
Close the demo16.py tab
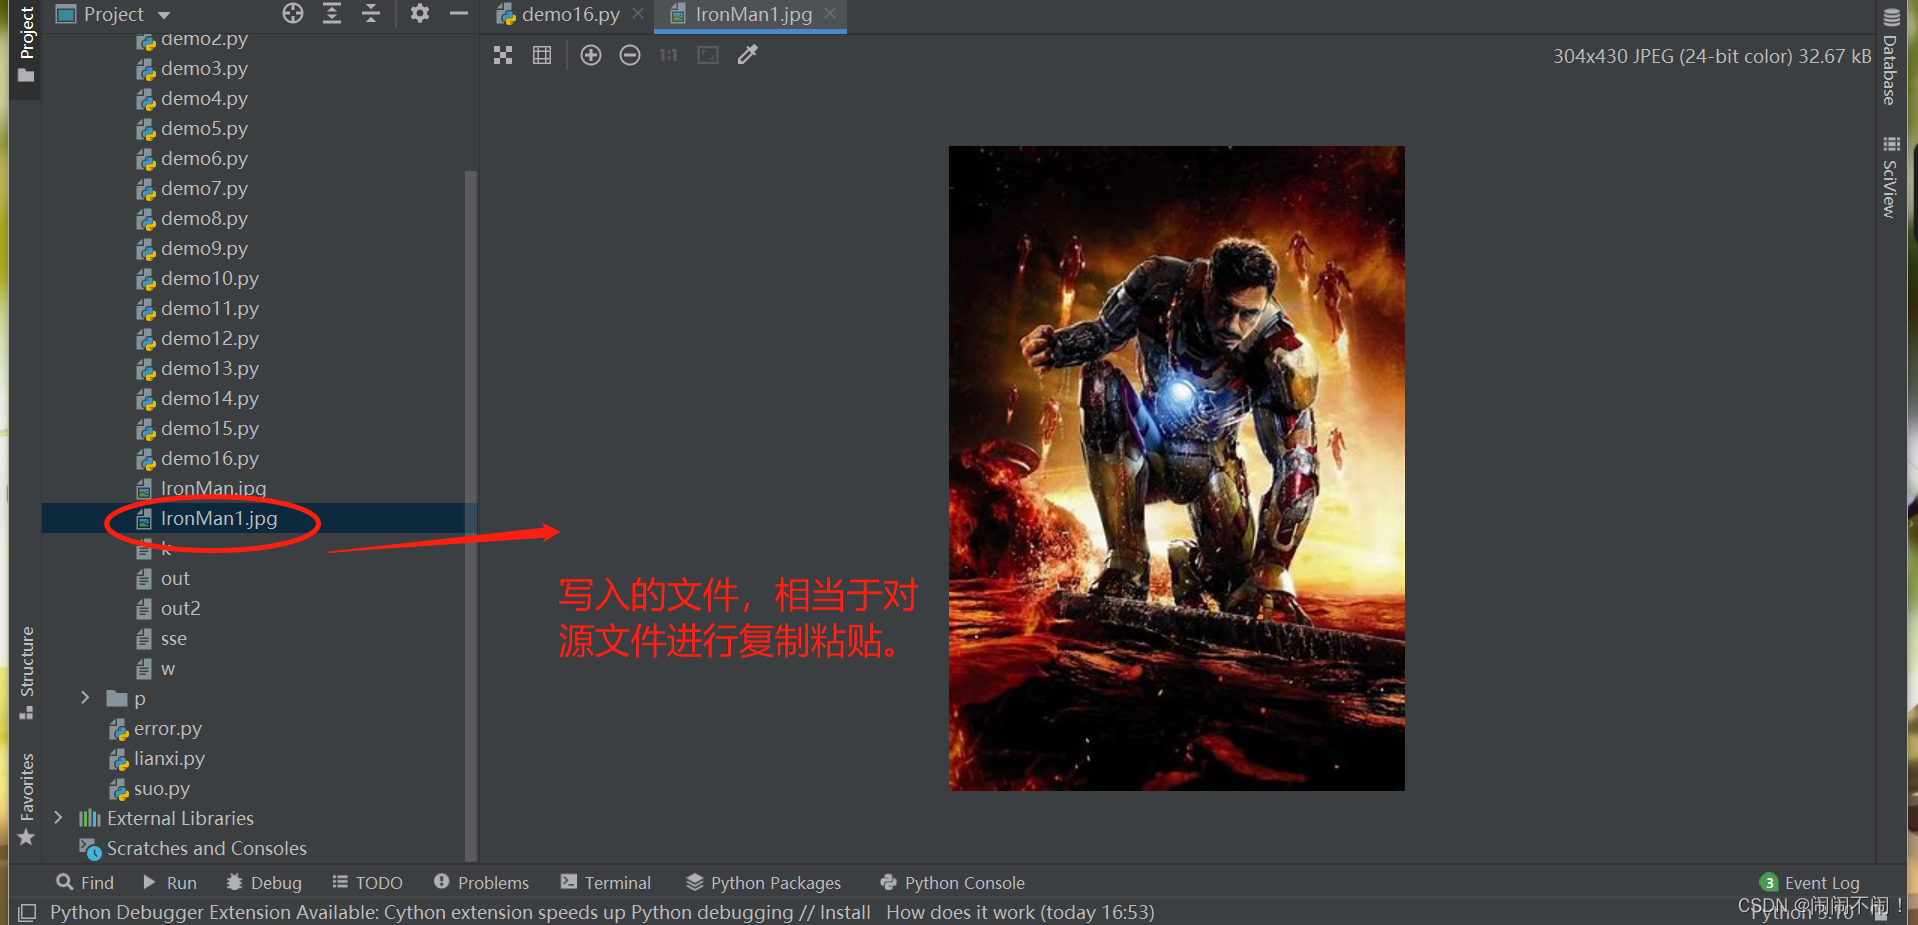coord(638,14)
